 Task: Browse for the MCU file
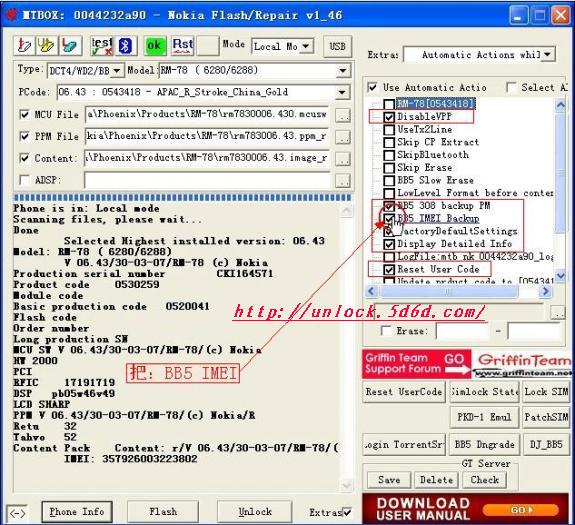coord(343,115)
